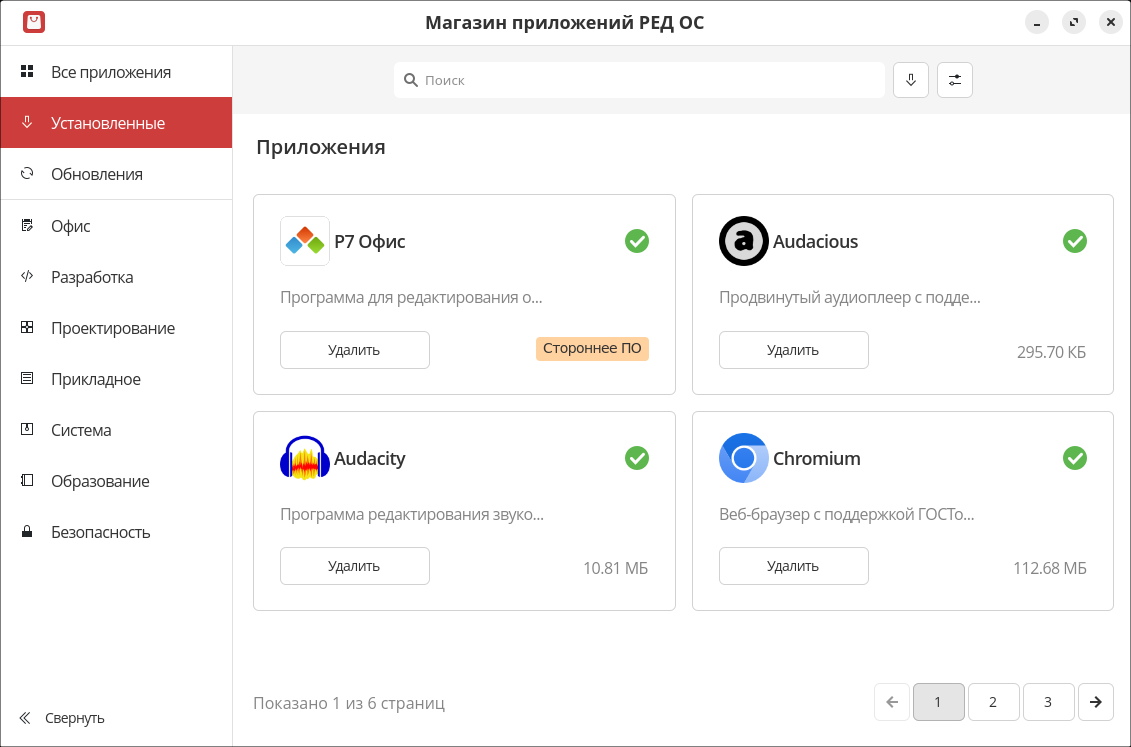This screenshot has height=747, width=1131.
Task: Click the Audacity headphones icon
Action: 305,458
